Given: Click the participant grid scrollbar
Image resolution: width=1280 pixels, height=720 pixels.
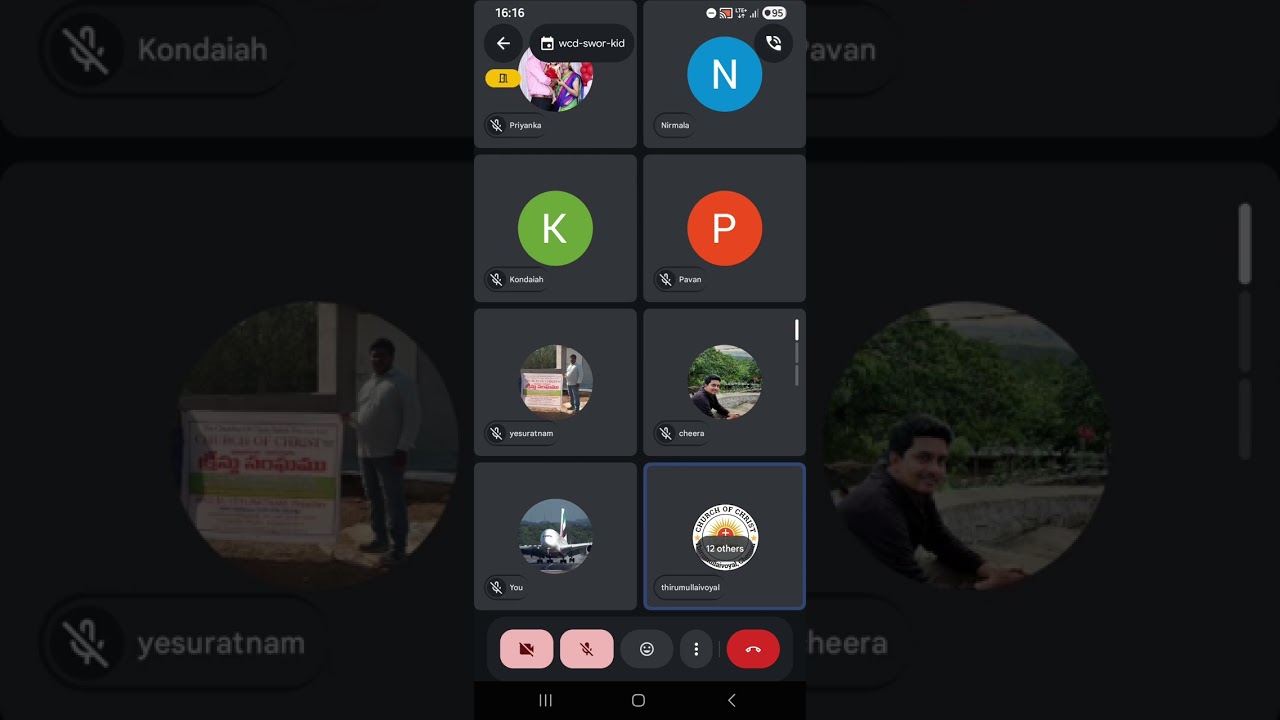Looking at the screenshot, I should coord(797,352).
